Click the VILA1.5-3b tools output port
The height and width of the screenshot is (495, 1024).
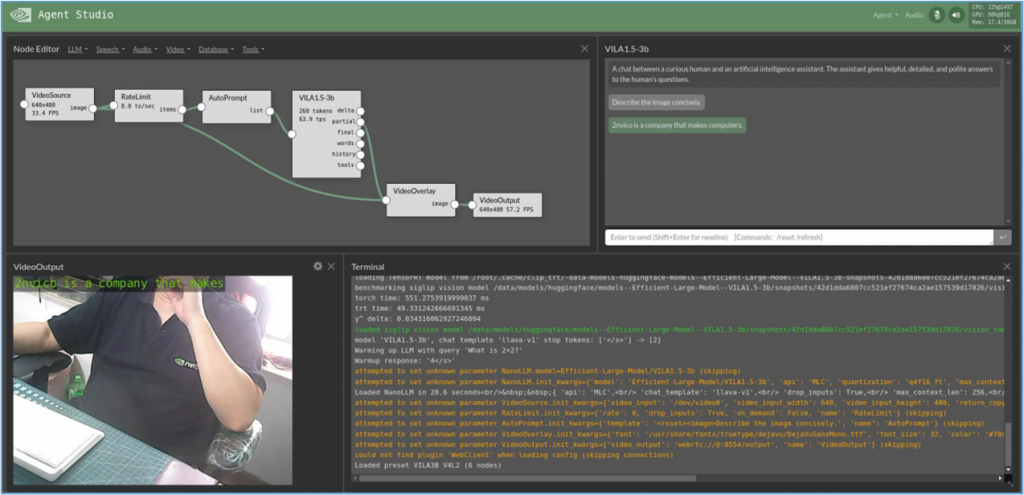(x=360, y=165)
